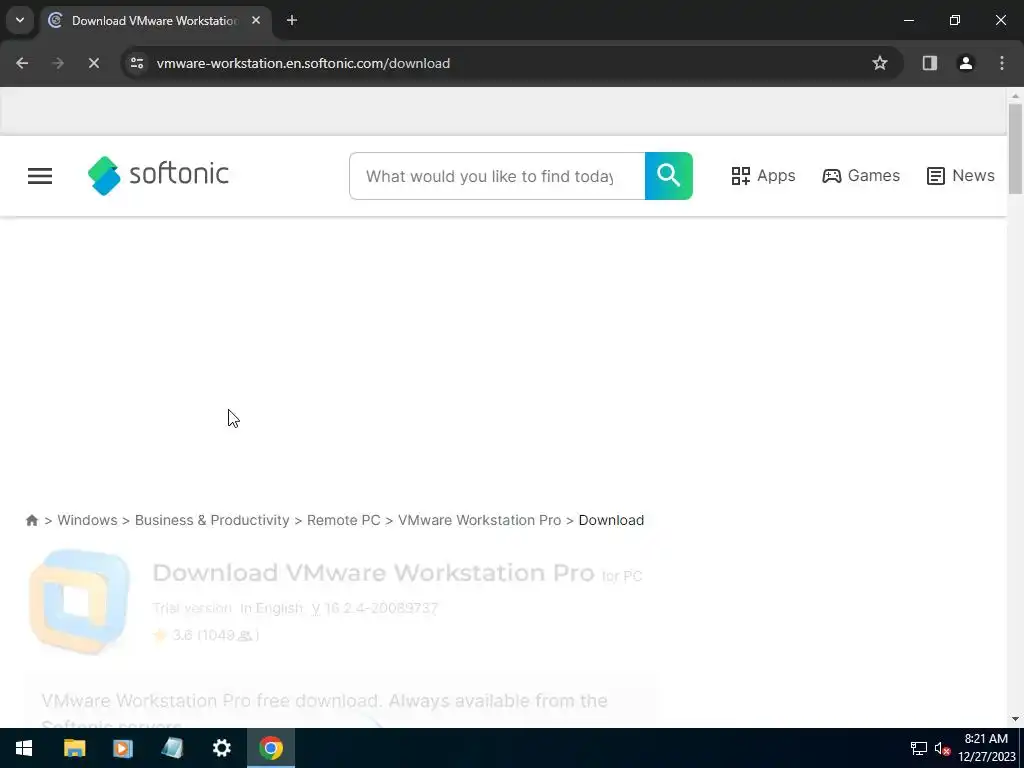Open Settings from the taskbar
Viewport: 1024px width, 768px height.
[x=221, y=748]
